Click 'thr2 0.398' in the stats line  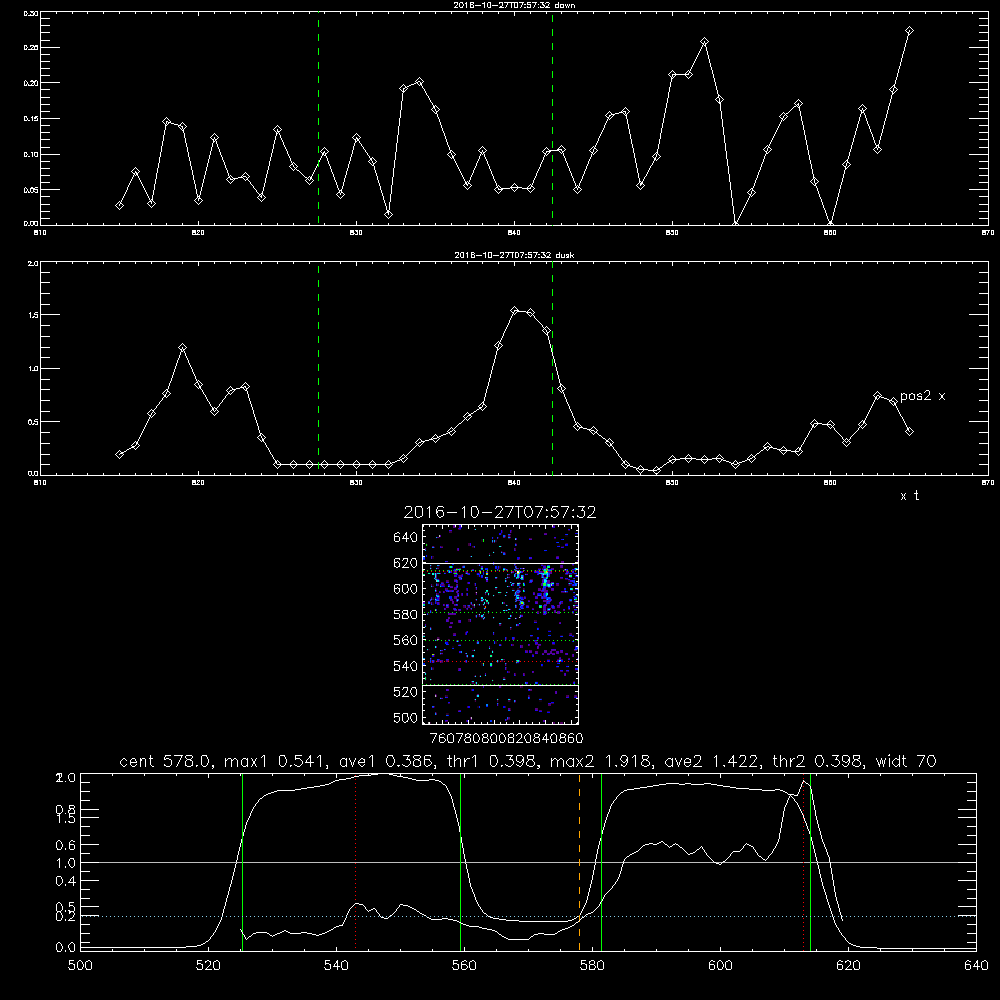(x=818, y=761)
